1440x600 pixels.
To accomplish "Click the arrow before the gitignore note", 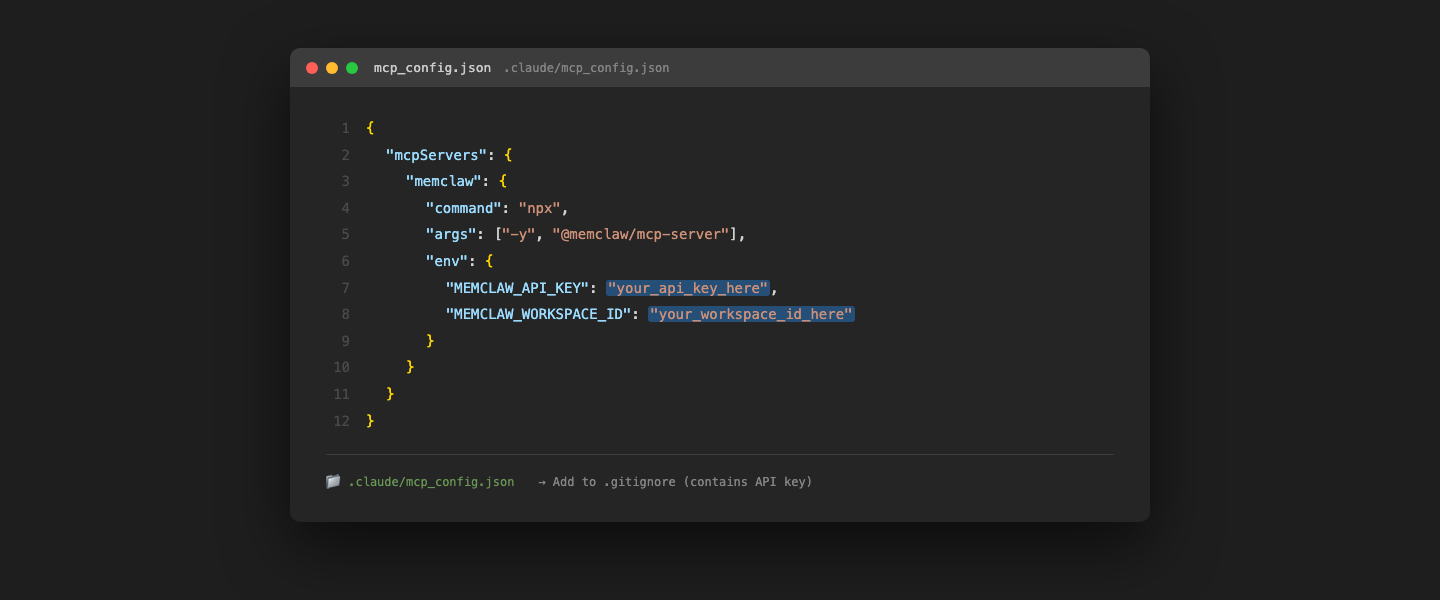I will click(541, 481).
